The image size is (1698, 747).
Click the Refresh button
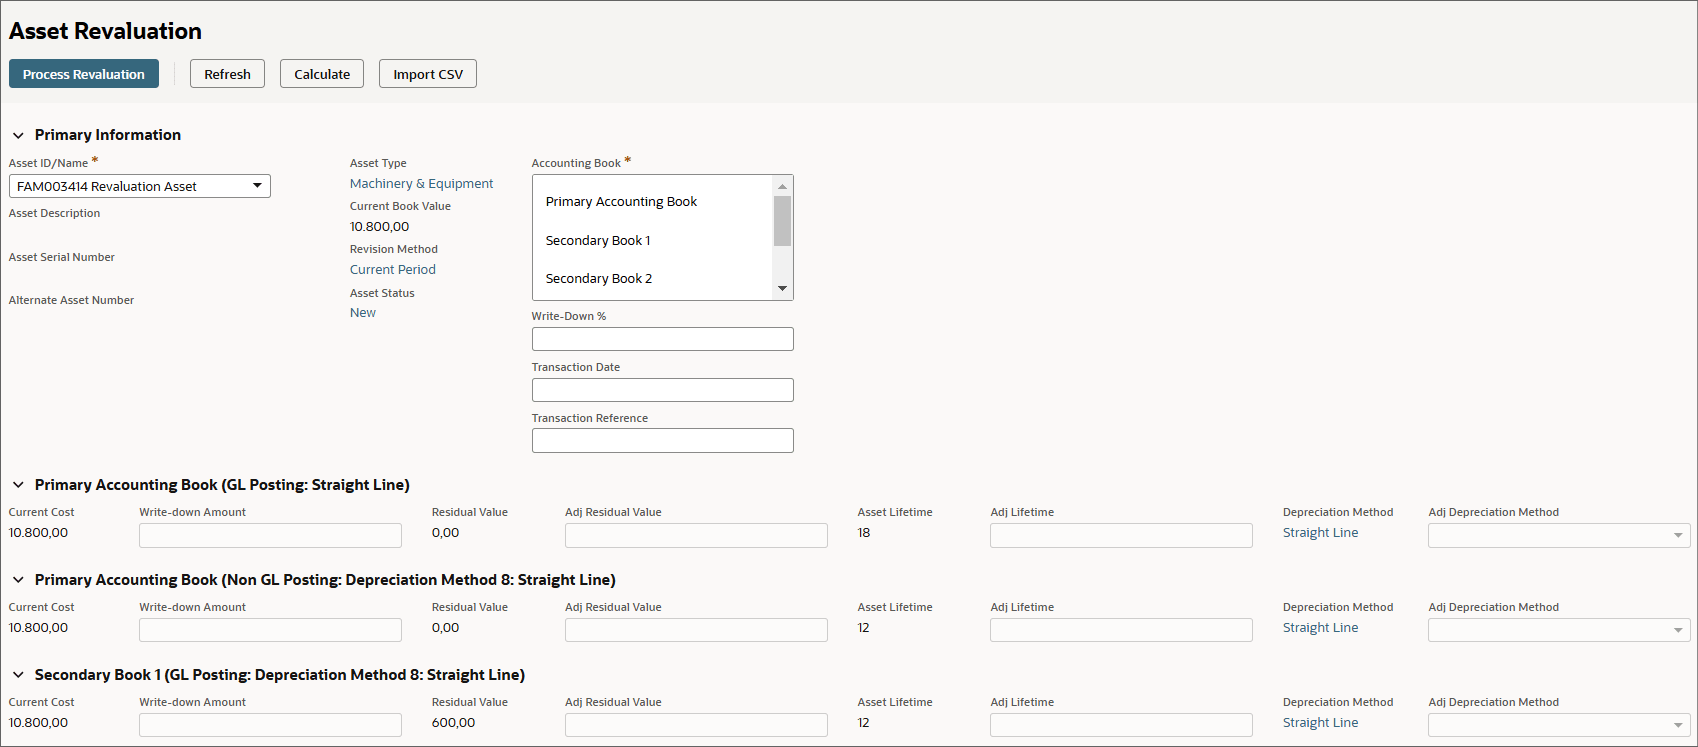point(227,74)
